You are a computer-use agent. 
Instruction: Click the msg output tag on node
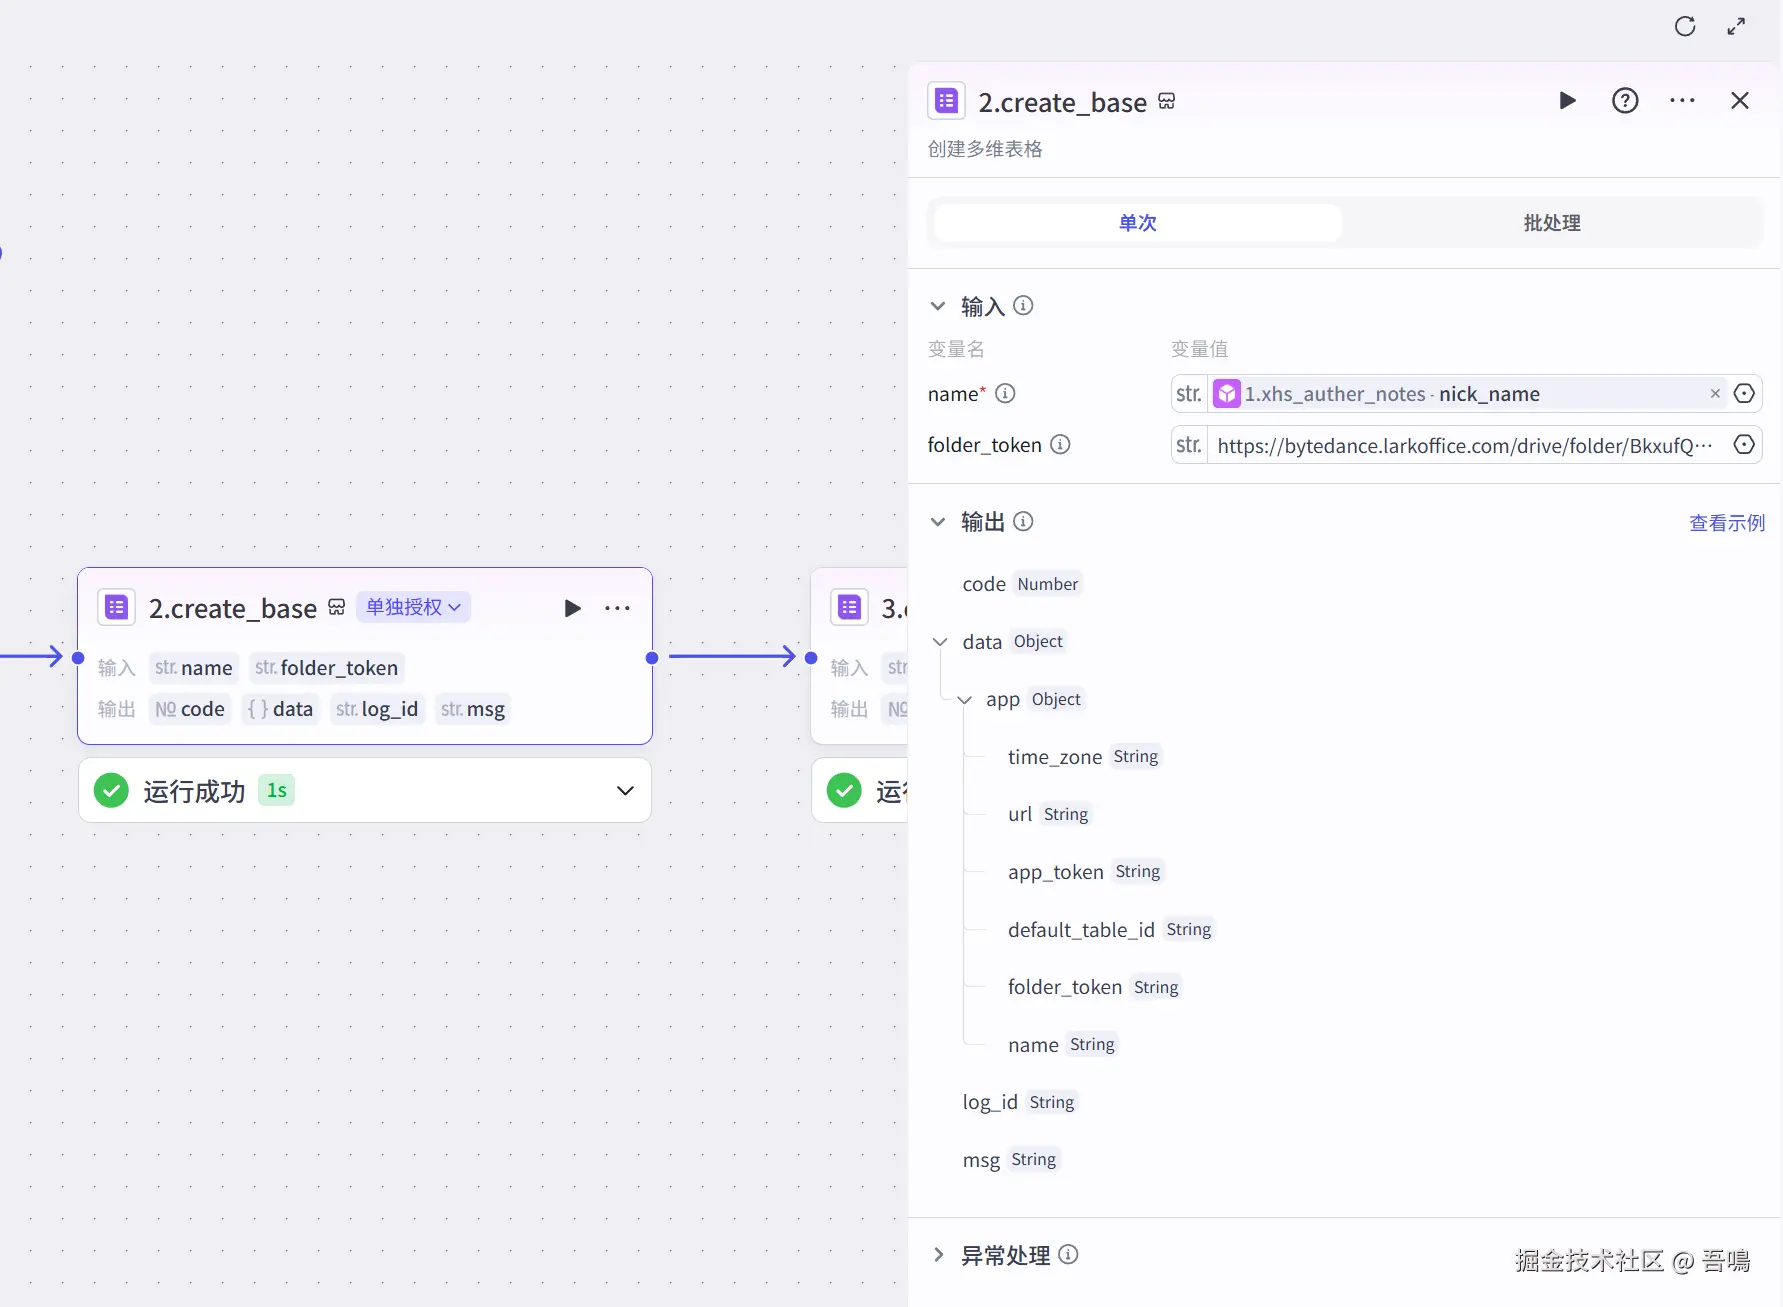pyautogui.click(x=473, y=709)
